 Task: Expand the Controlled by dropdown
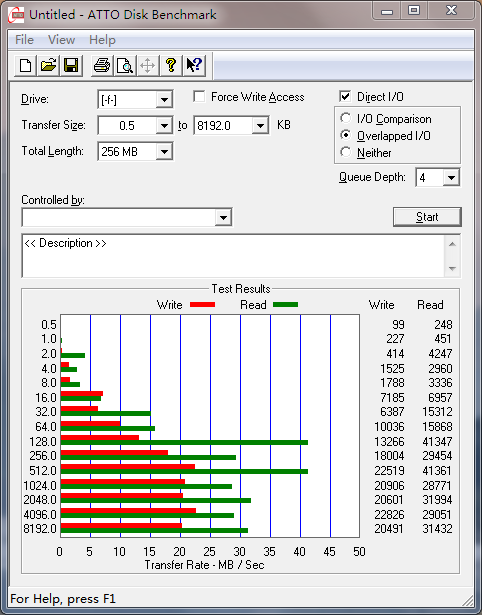pos(223,217)
